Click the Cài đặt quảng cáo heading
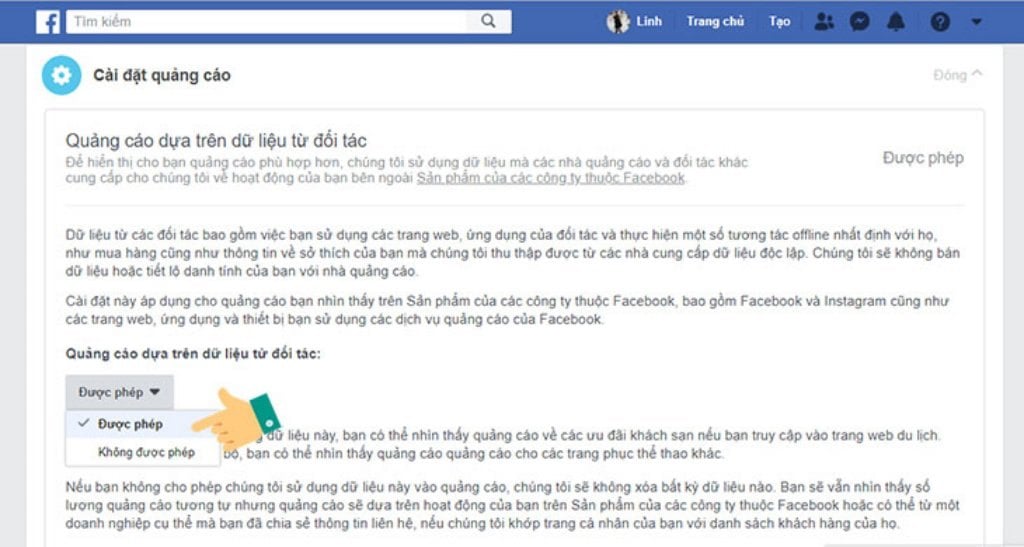 coord(162,75)
